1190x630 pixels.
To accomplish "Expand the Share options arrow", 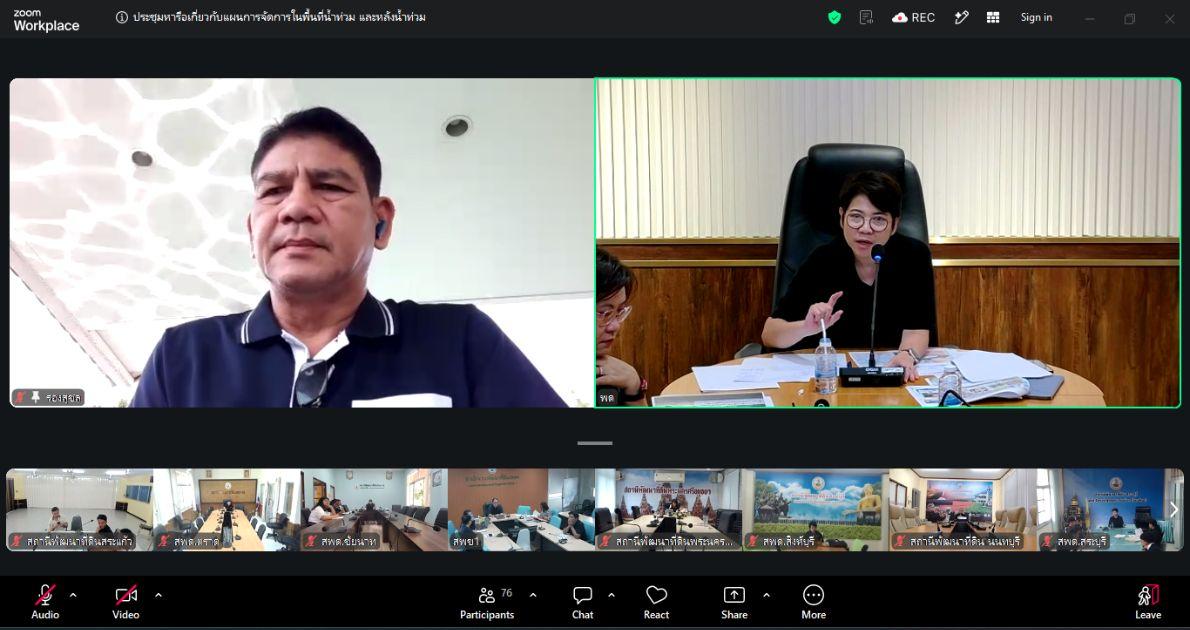I will (766, 595).
